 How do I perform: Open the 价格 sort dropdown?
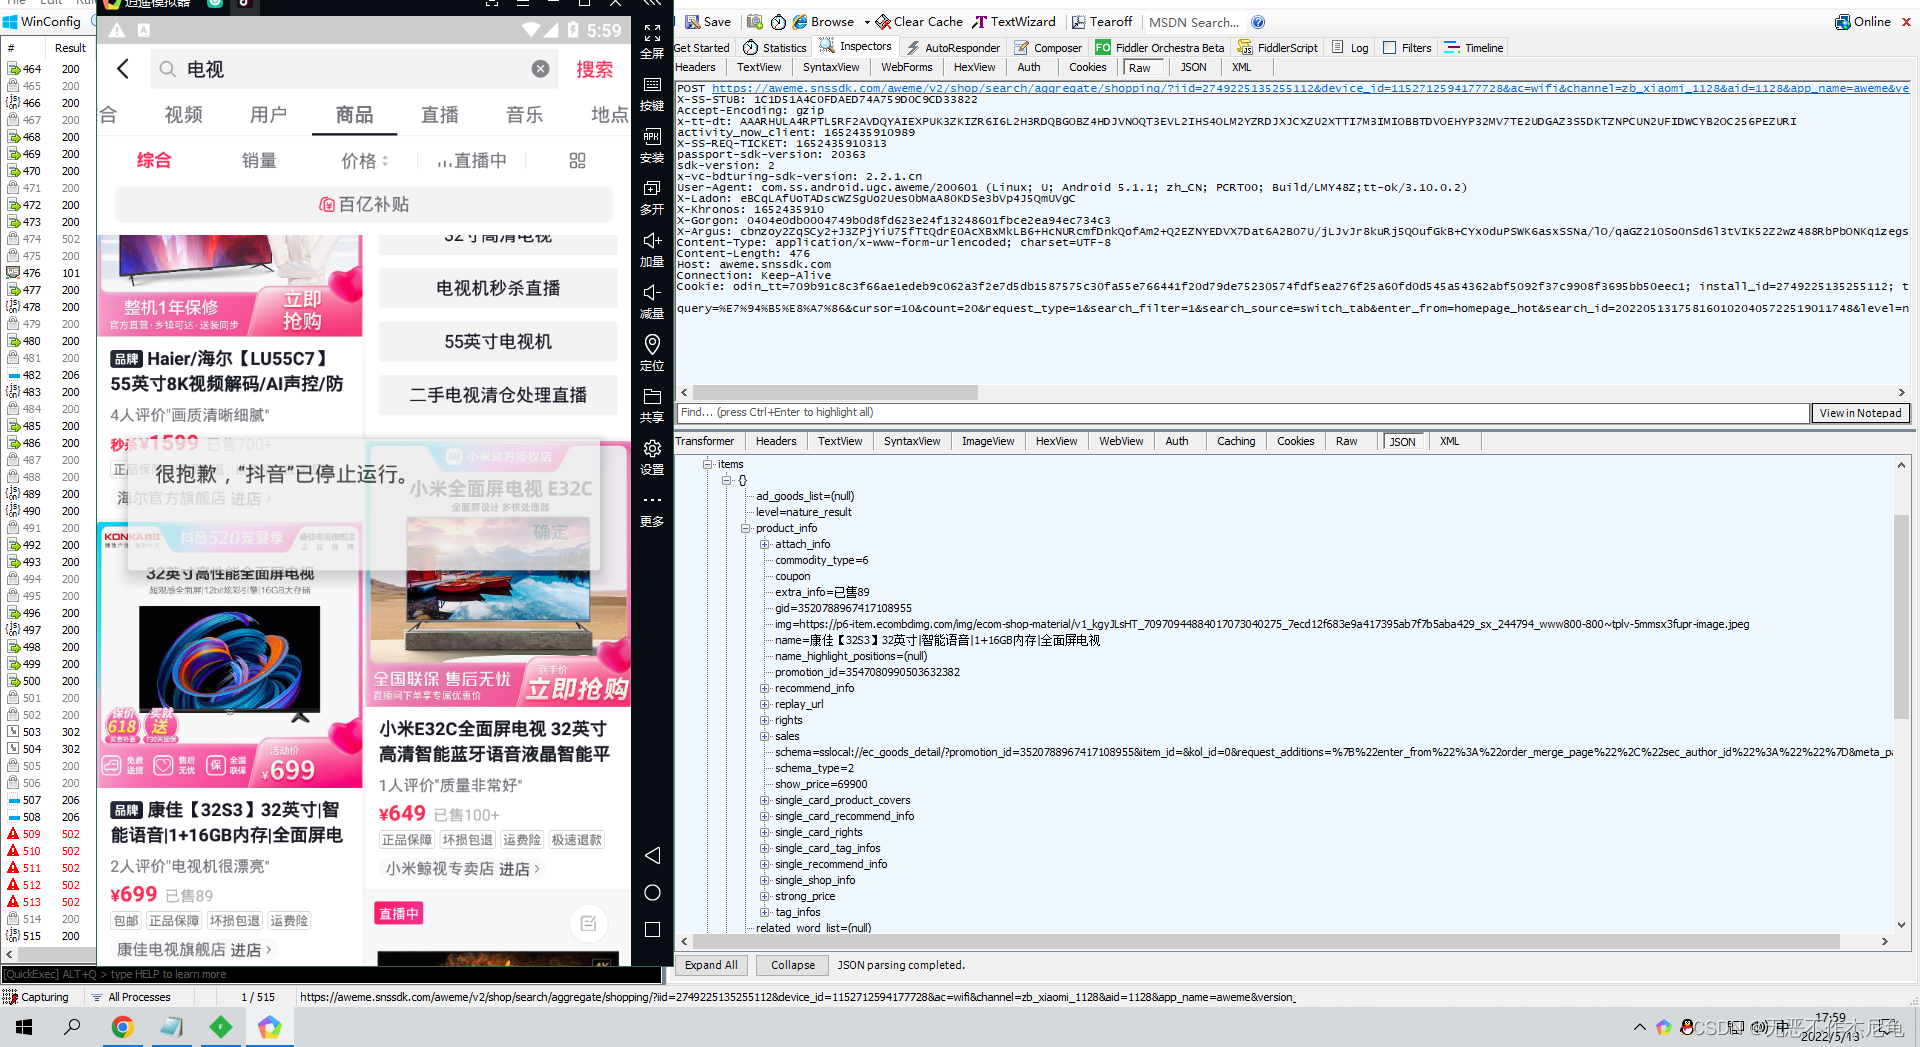365,161
